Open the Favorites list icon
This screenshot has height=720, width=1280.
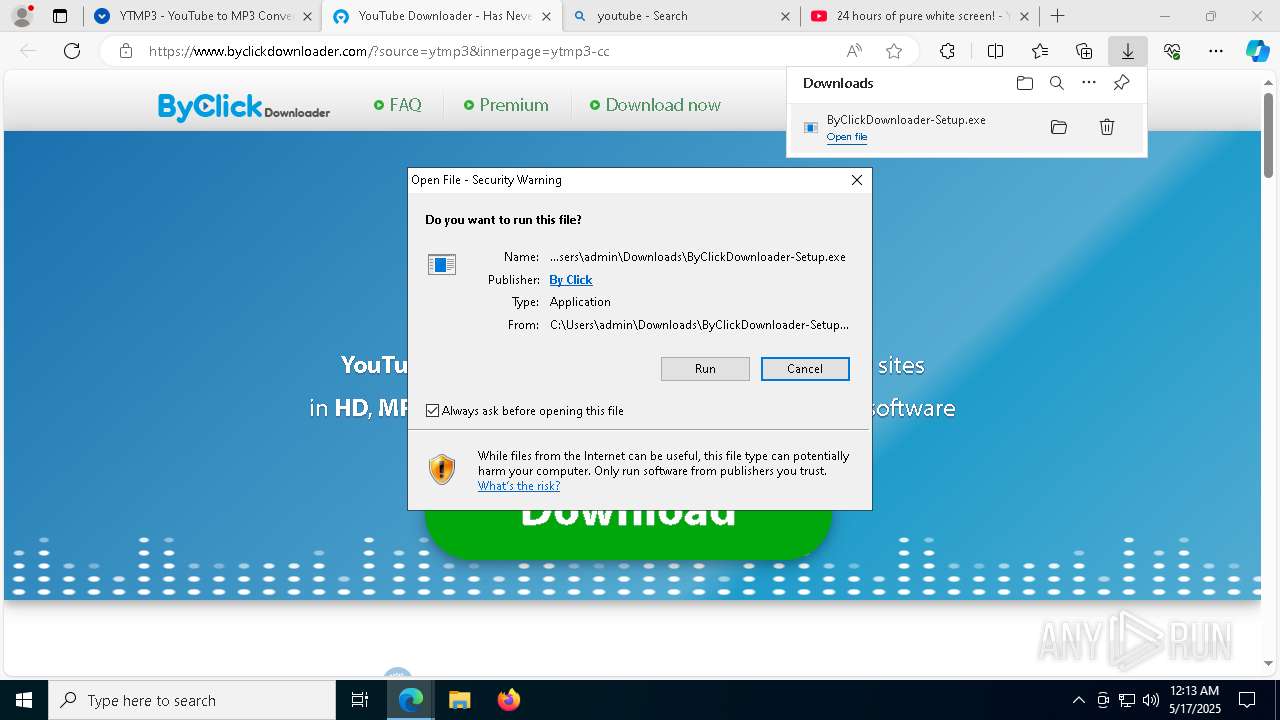pos(1040,51)
